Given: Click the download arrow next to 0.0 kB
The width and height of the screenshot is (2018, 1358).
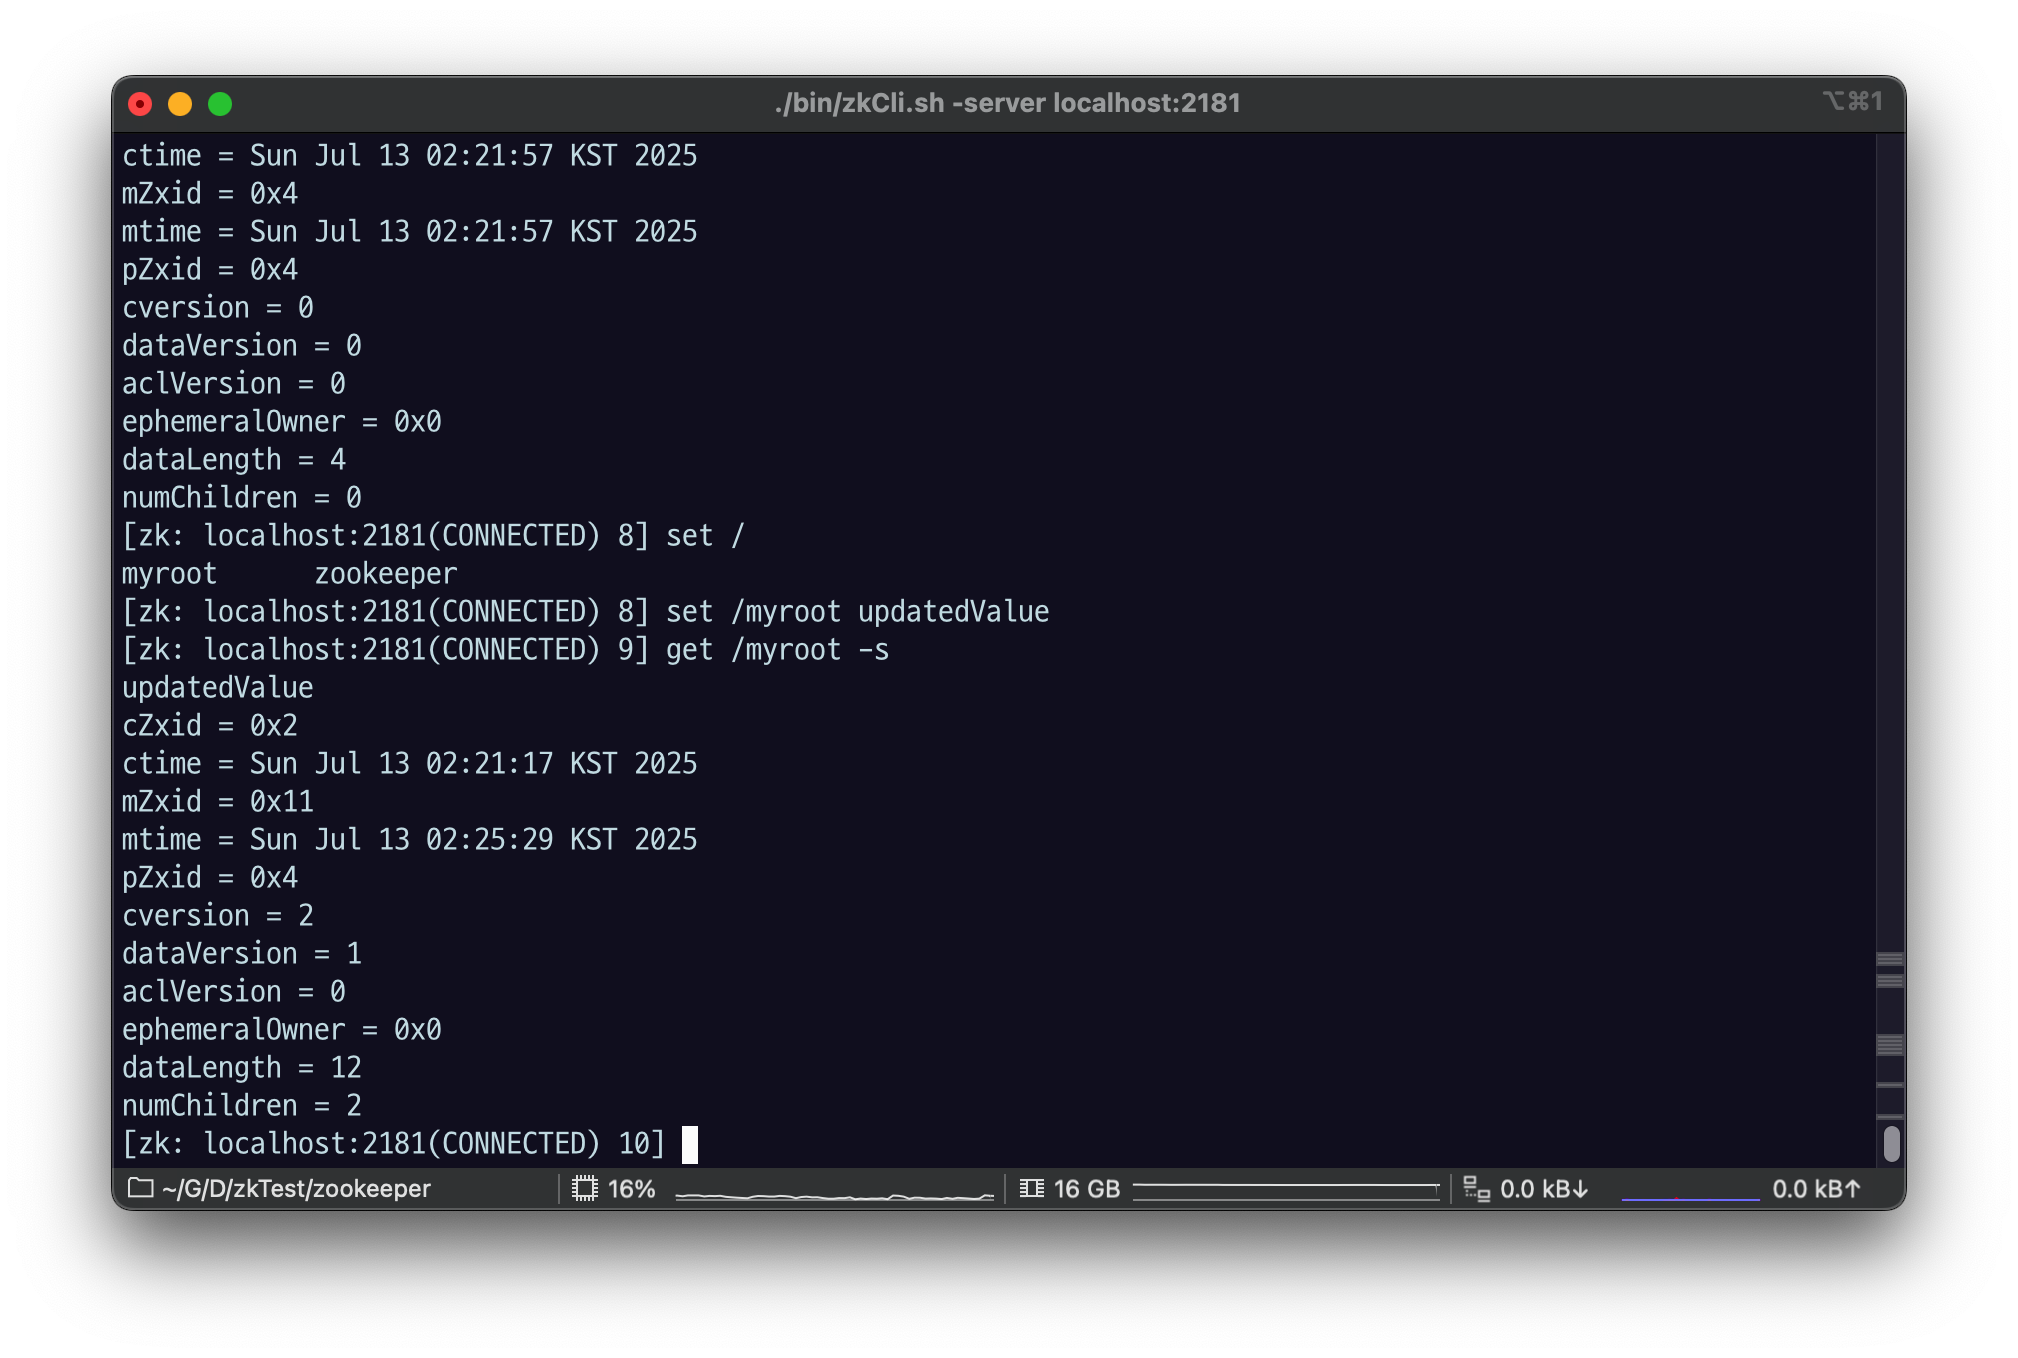Looking at the screenshot, I should 1580,1189.
